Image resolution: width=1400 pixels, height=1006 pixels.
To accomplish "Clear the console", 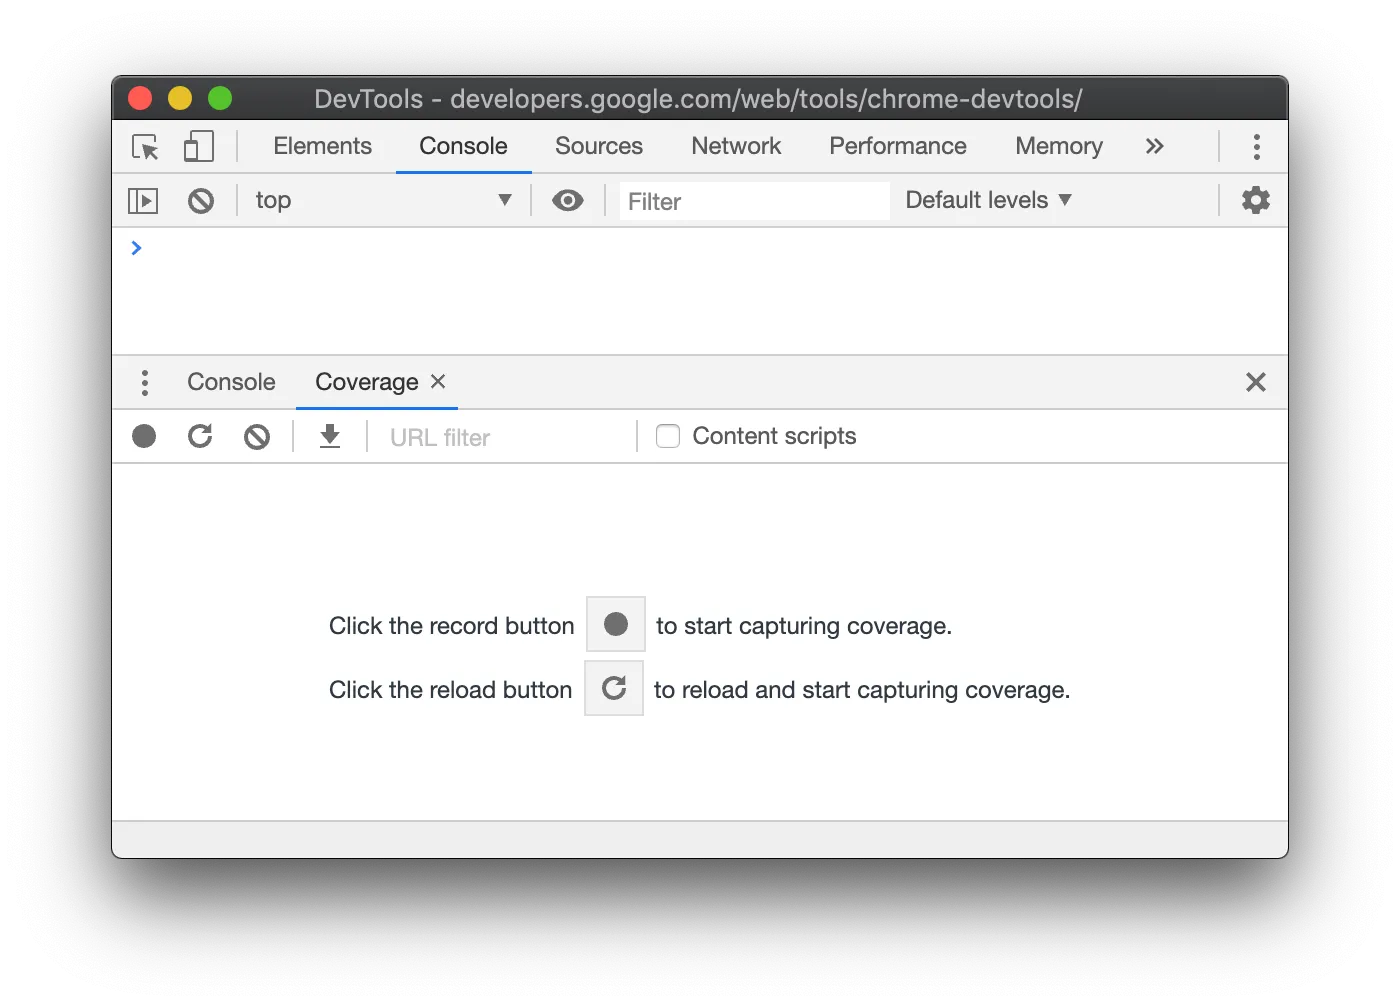I will pos(201,200).
